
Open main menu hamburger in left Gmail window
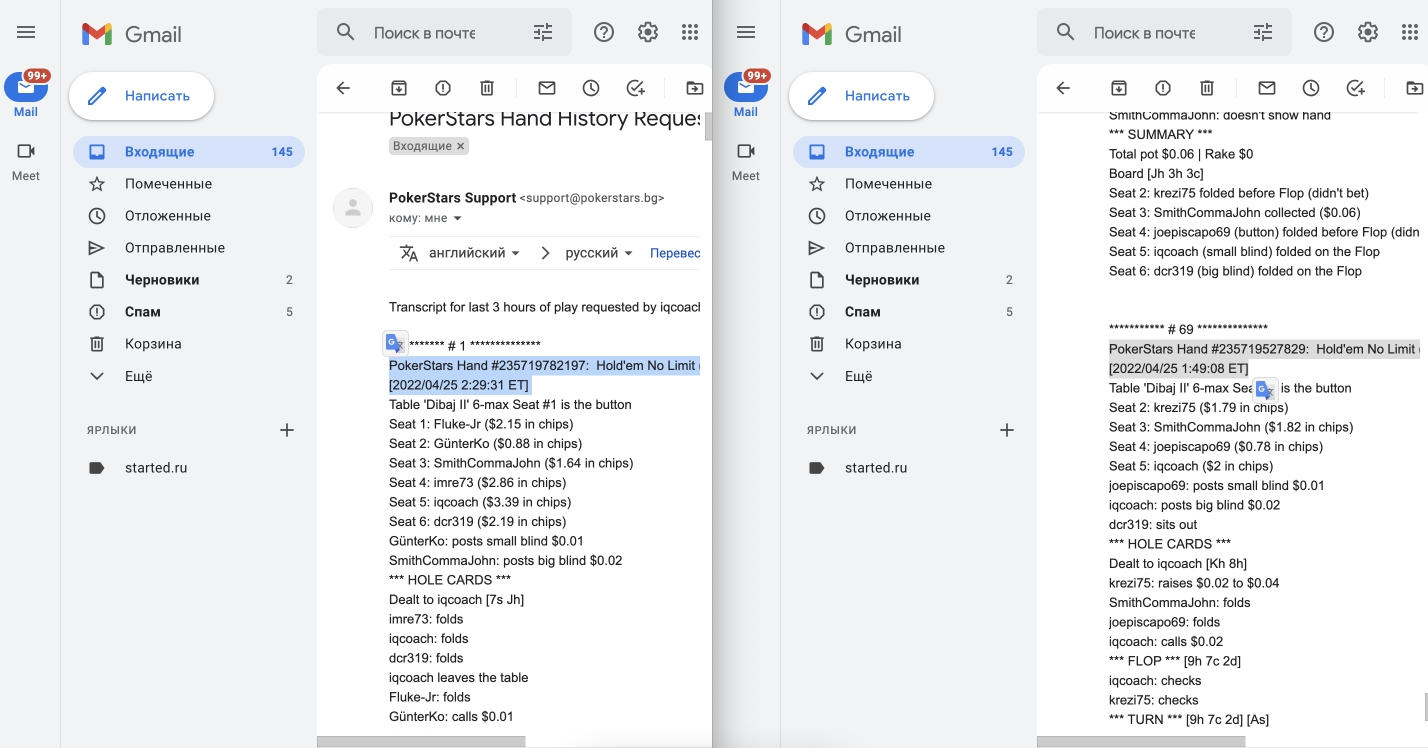pos(26,32)
